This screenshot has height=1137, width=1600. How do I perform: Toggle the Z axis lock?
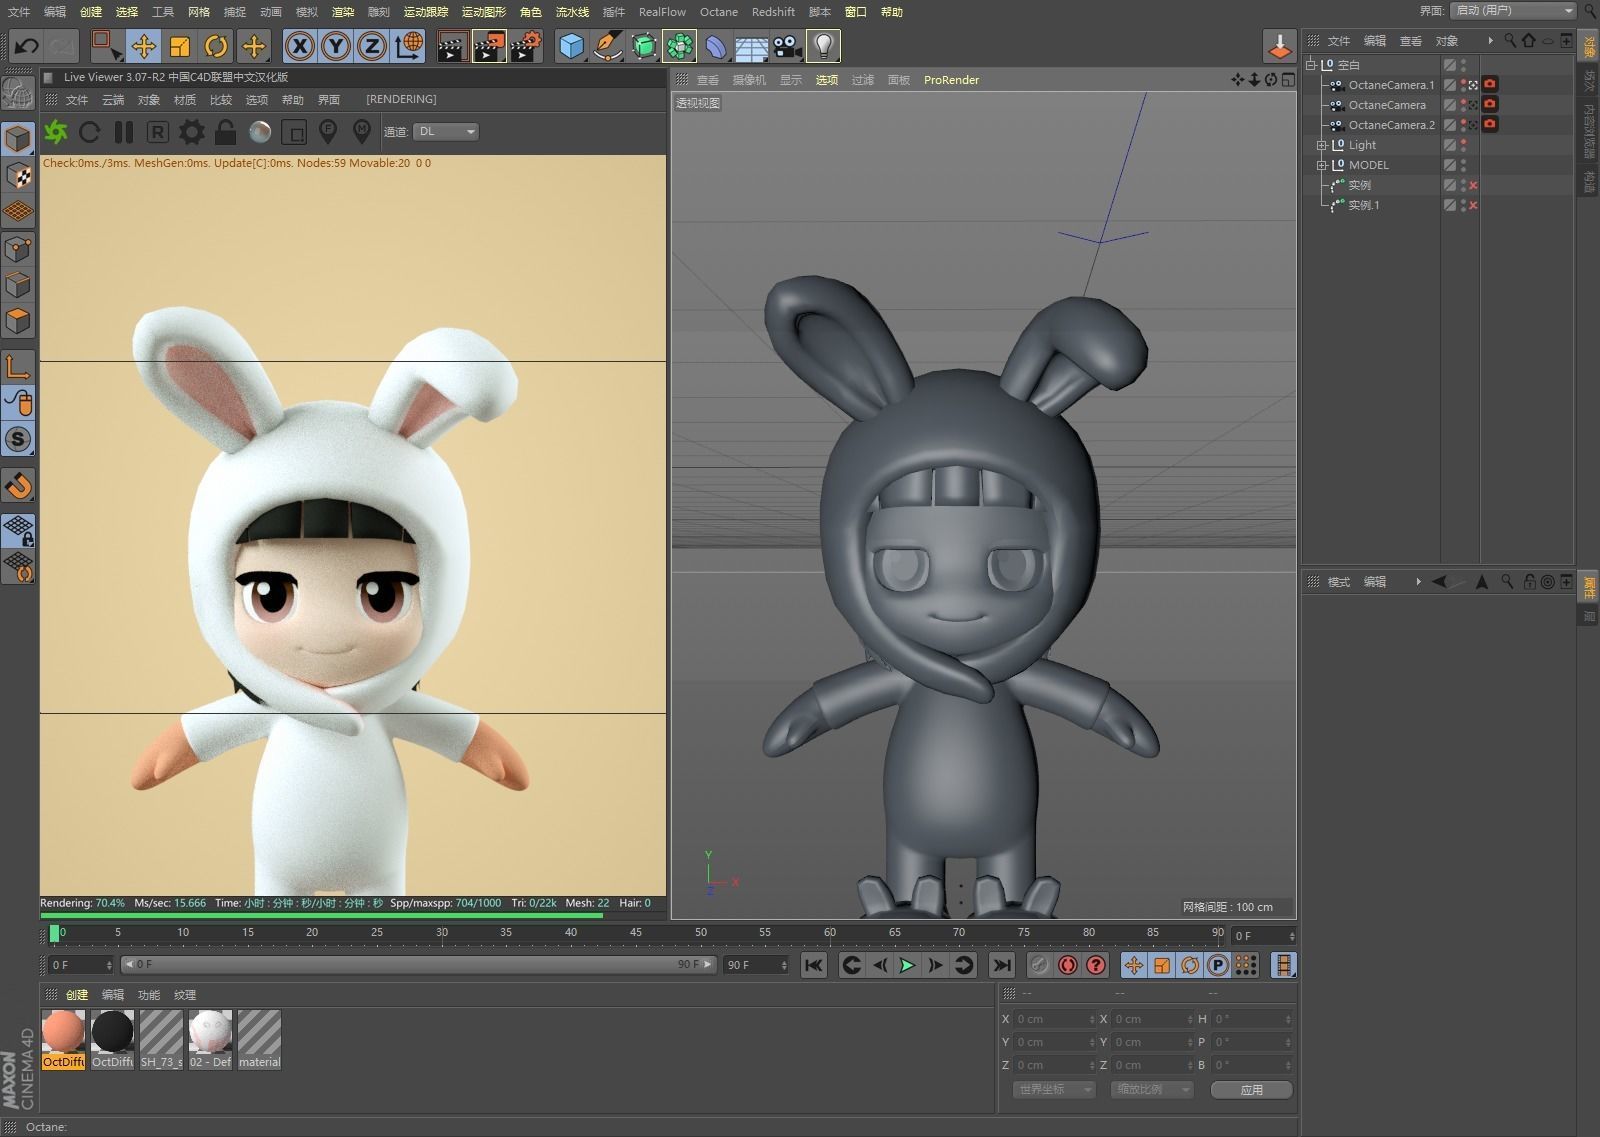[372, 46]
